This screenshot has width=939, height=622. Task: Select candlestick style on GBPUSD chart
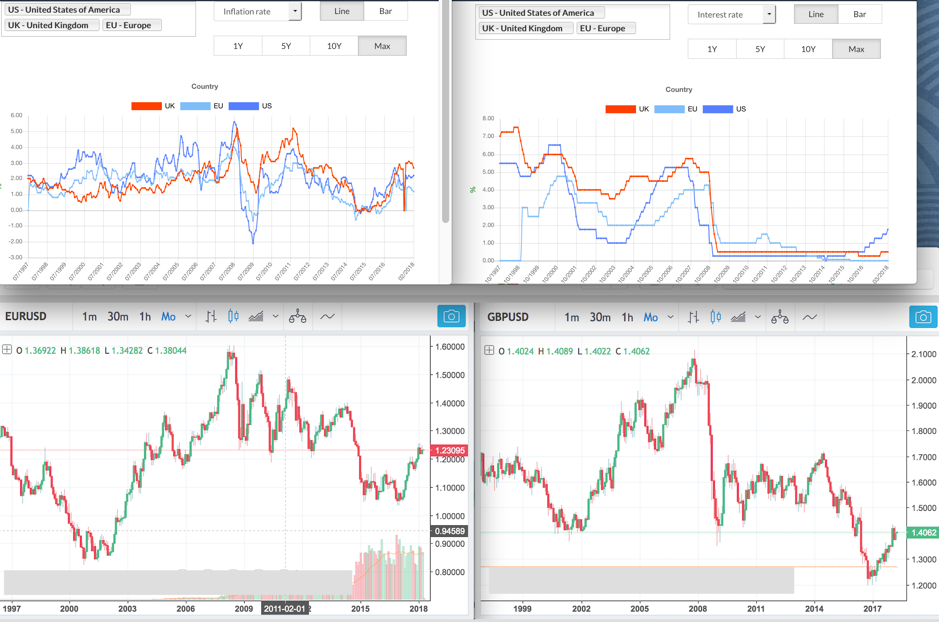tap(715, 317)
